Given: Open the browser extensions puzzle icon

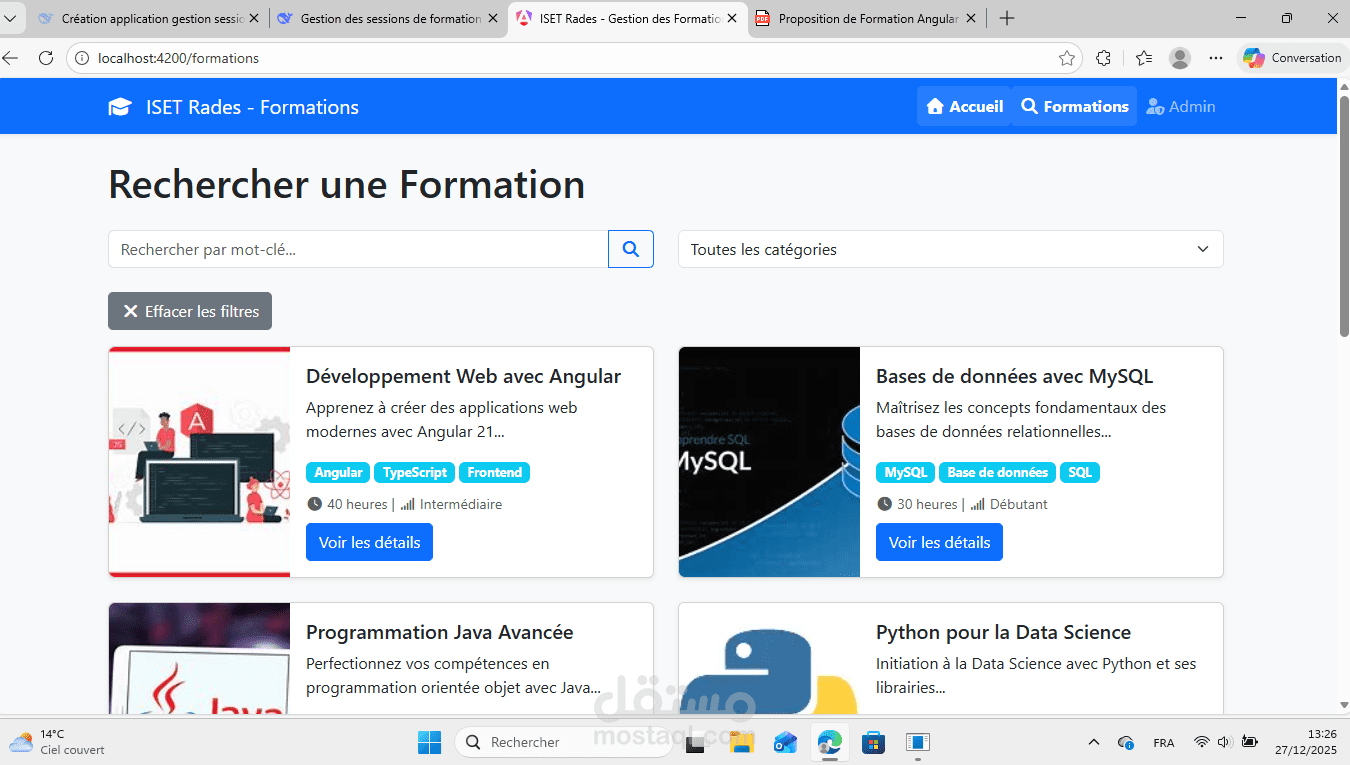Looking at the screenshot, I should pyautogui.click(x=1103, y=58).
